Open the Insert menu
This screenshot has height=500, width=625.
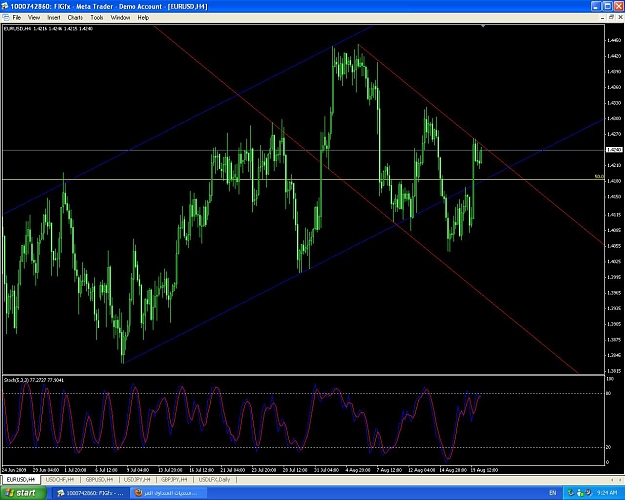pos(54,18)
